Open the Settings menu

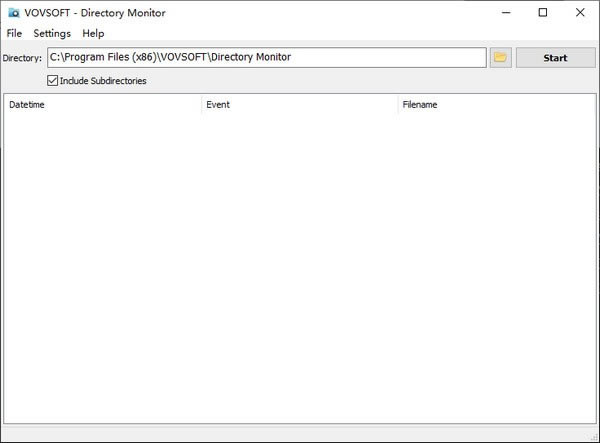pyautogui.click(x=52, y=34)
